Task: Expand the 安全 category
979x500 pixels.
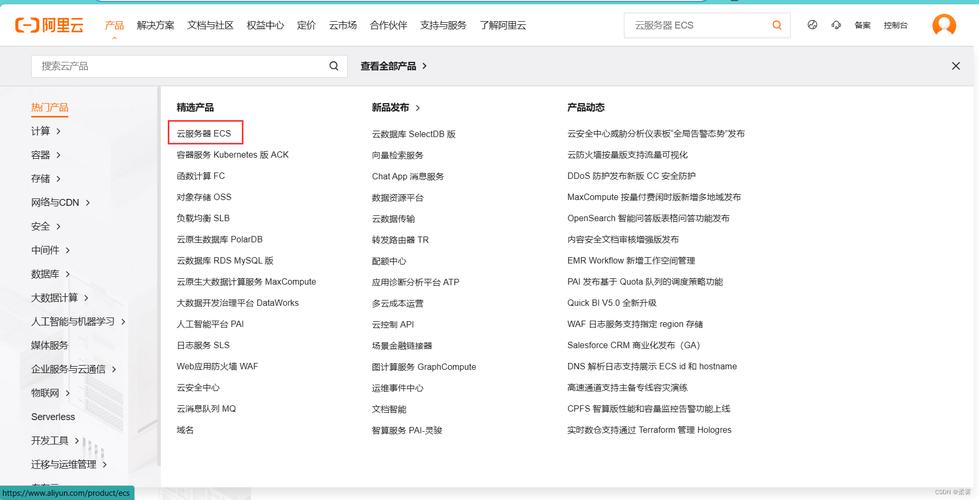Action: point(46,226)
